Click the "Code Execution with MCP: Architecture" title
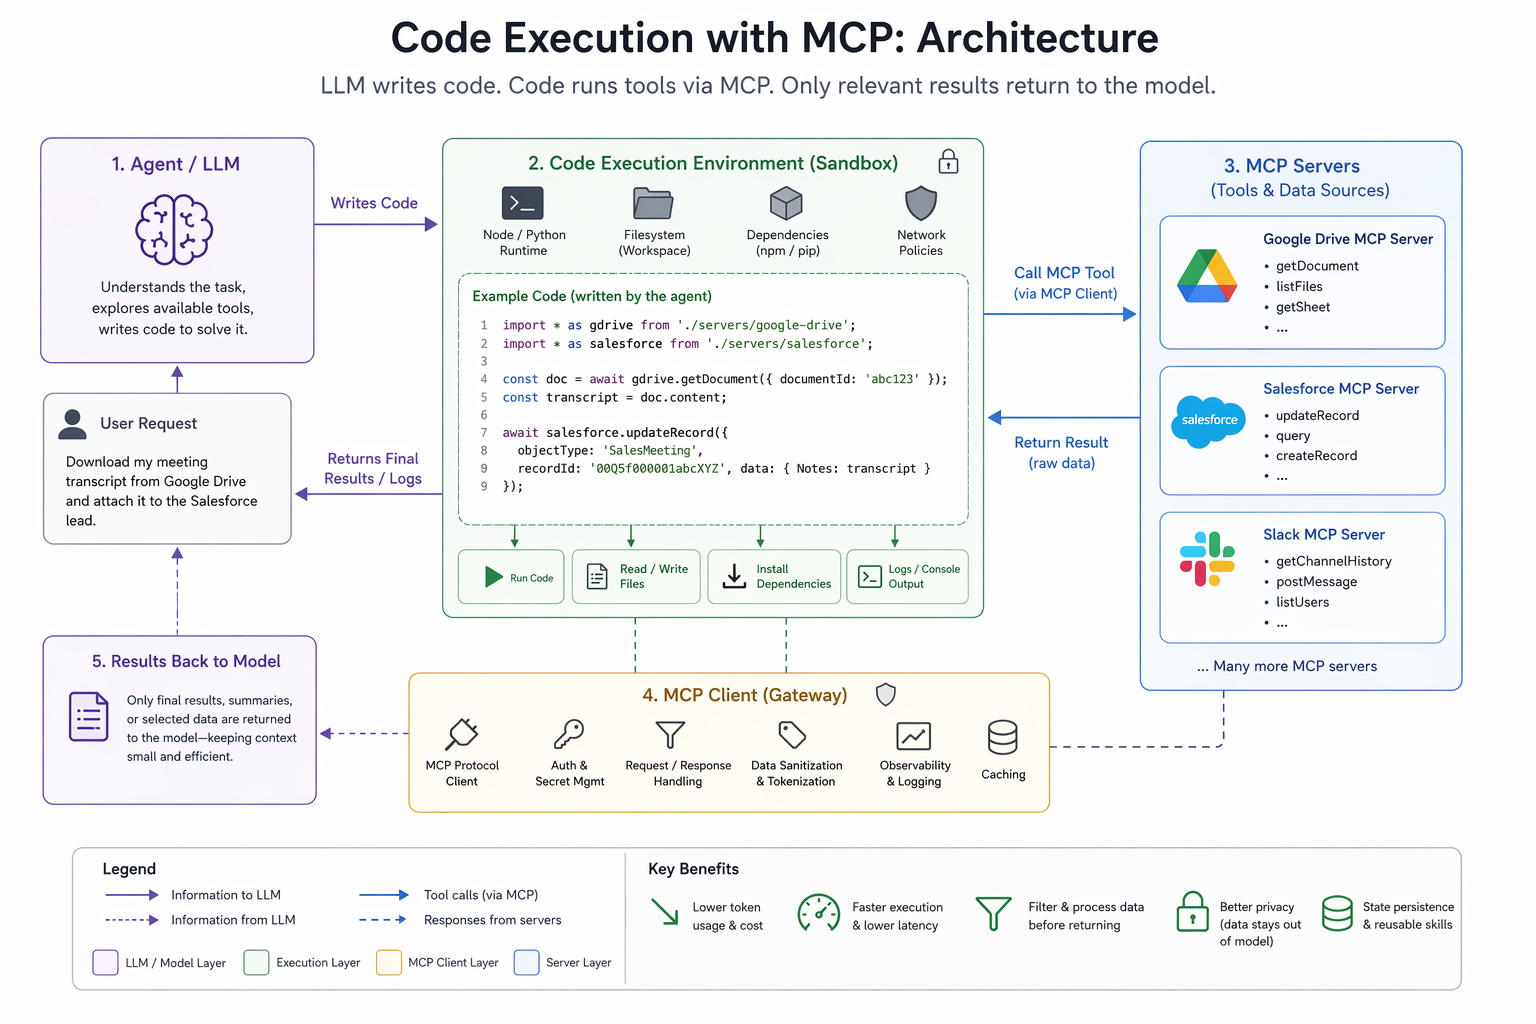 pos(774,38)
